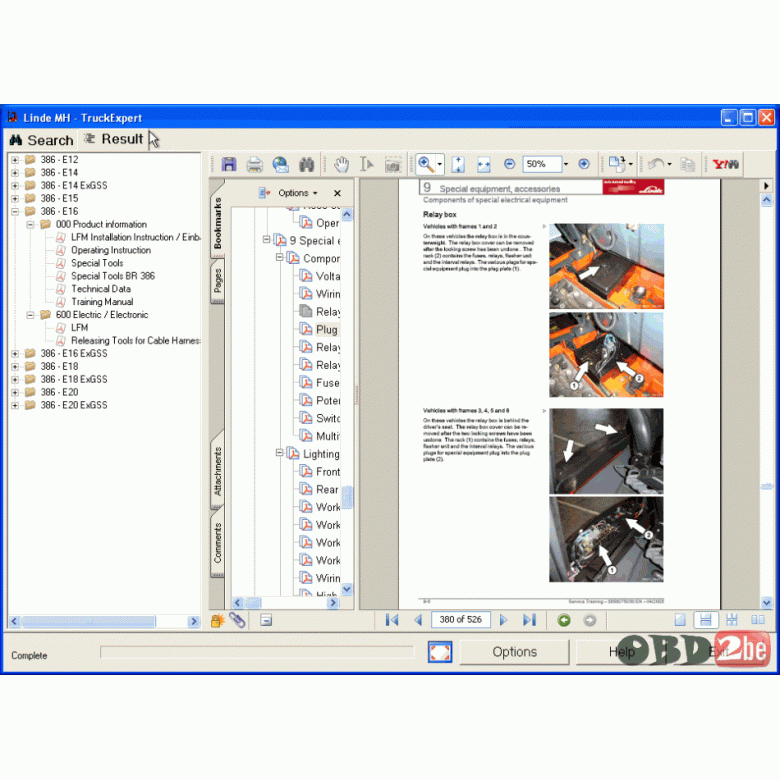Open the undo dropdown arrow

coord(670,164)
